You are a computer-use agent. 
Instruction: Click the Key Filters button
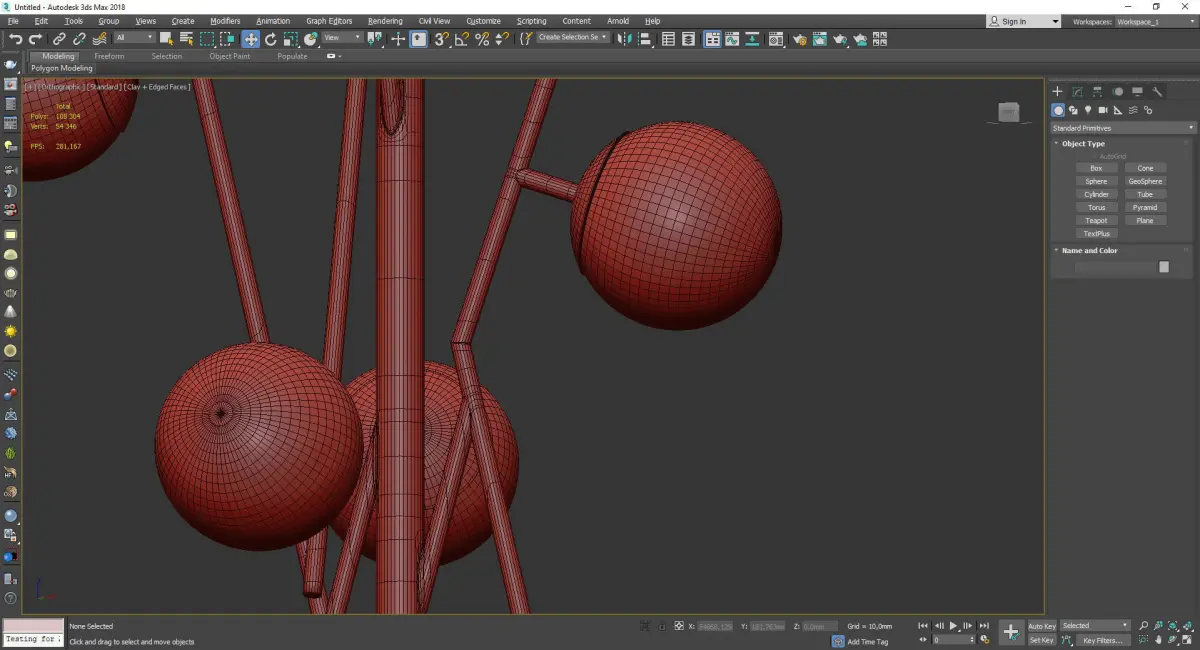(1101, 640)
